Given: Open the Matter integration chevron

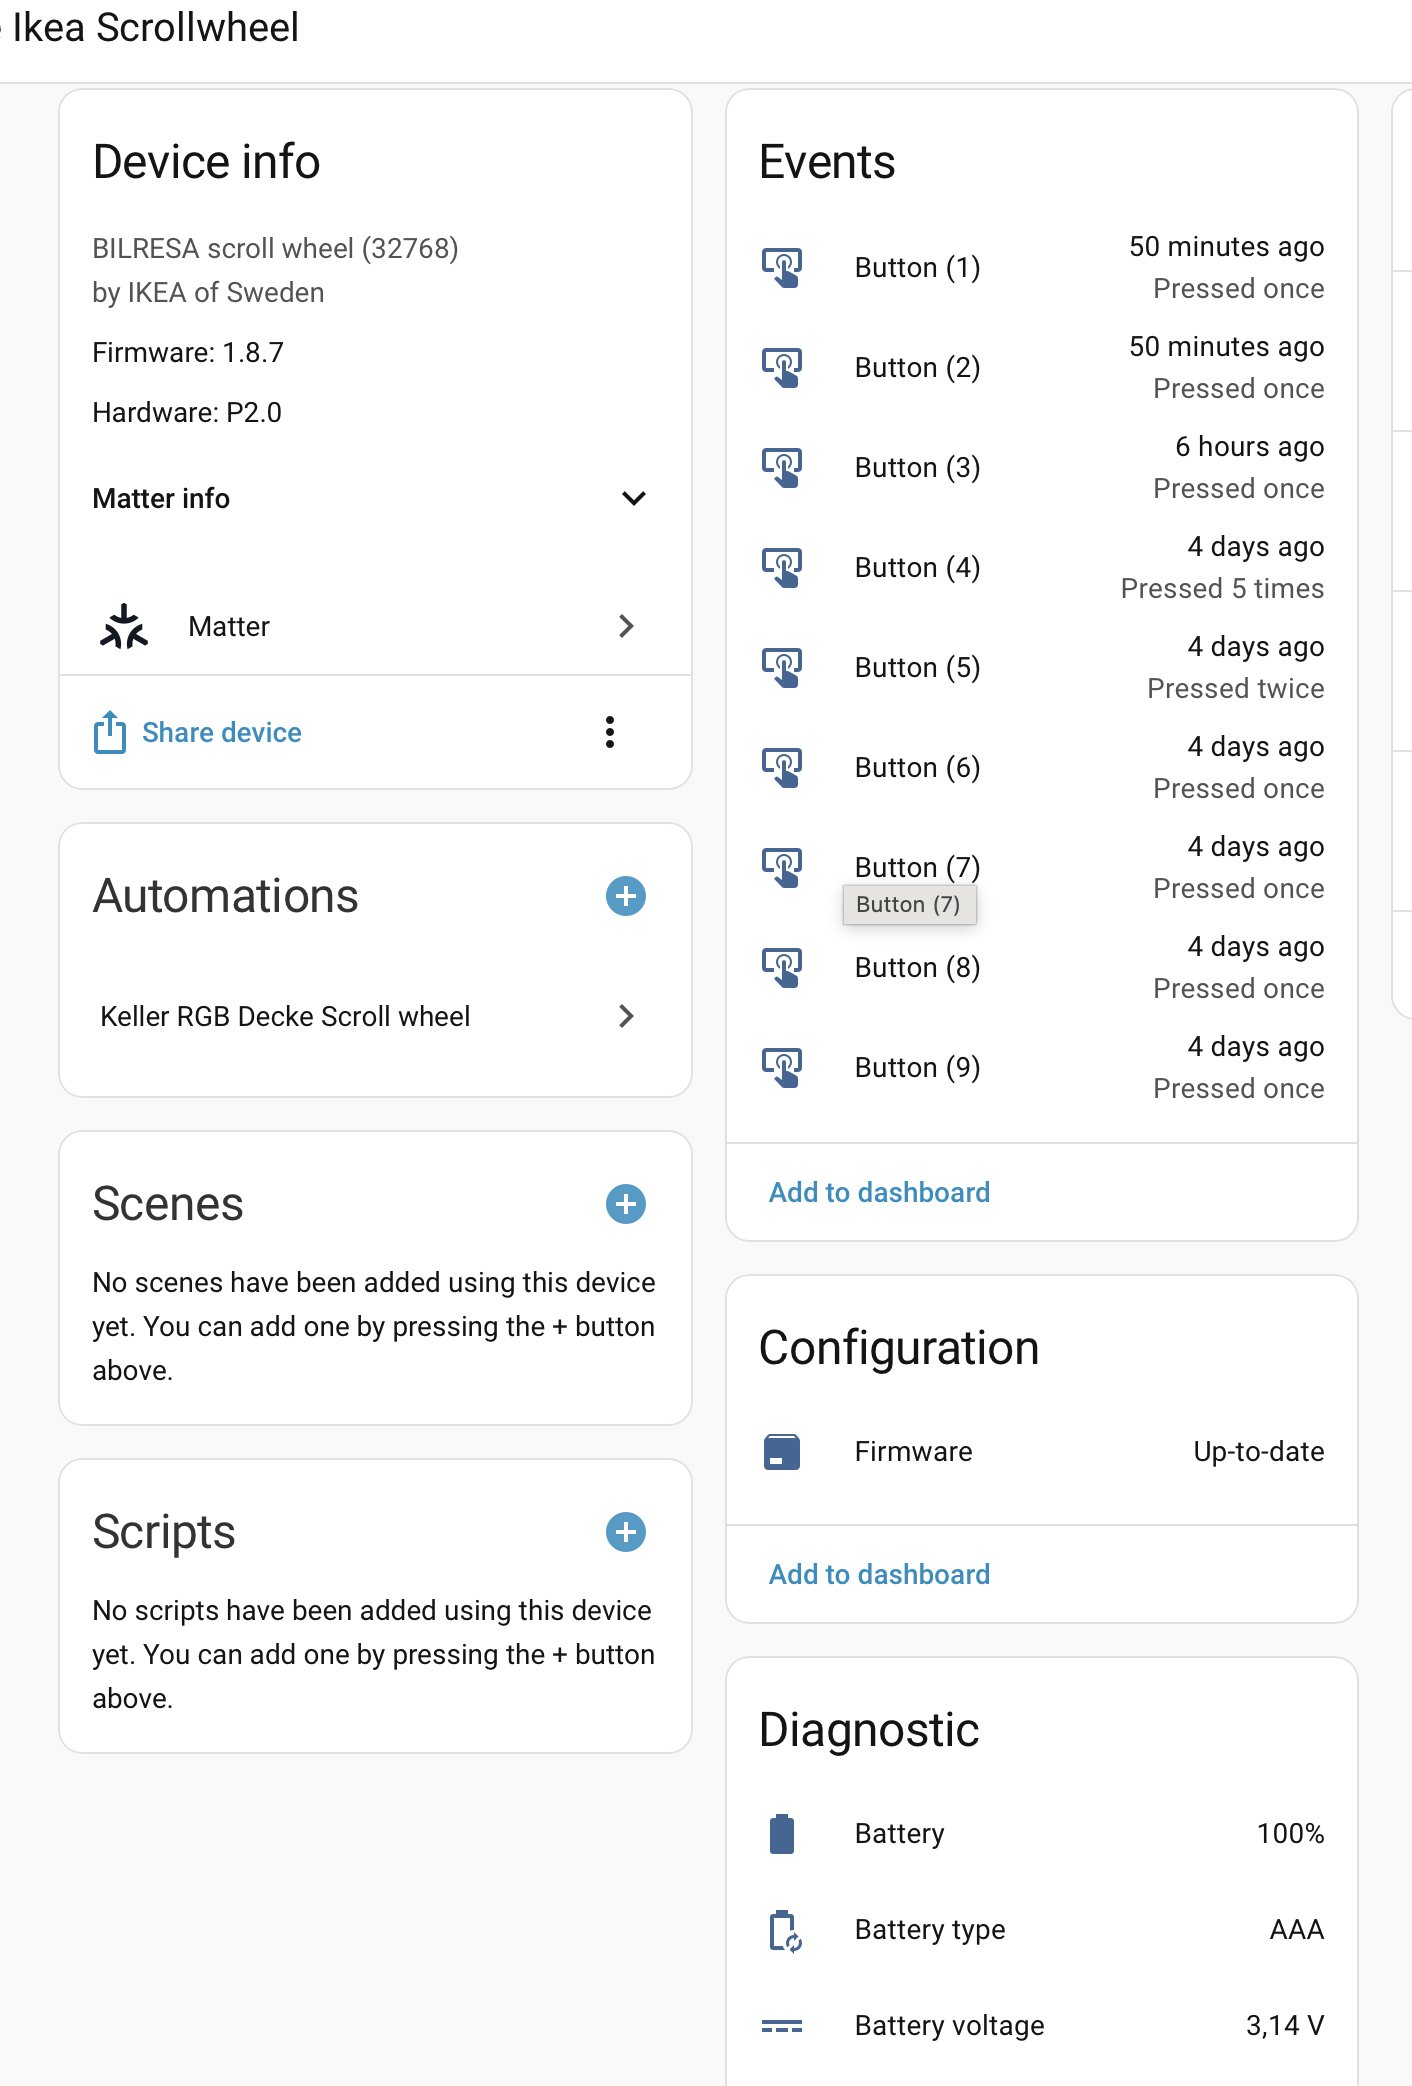Looking at the screenshot, I should coord(627,627).
